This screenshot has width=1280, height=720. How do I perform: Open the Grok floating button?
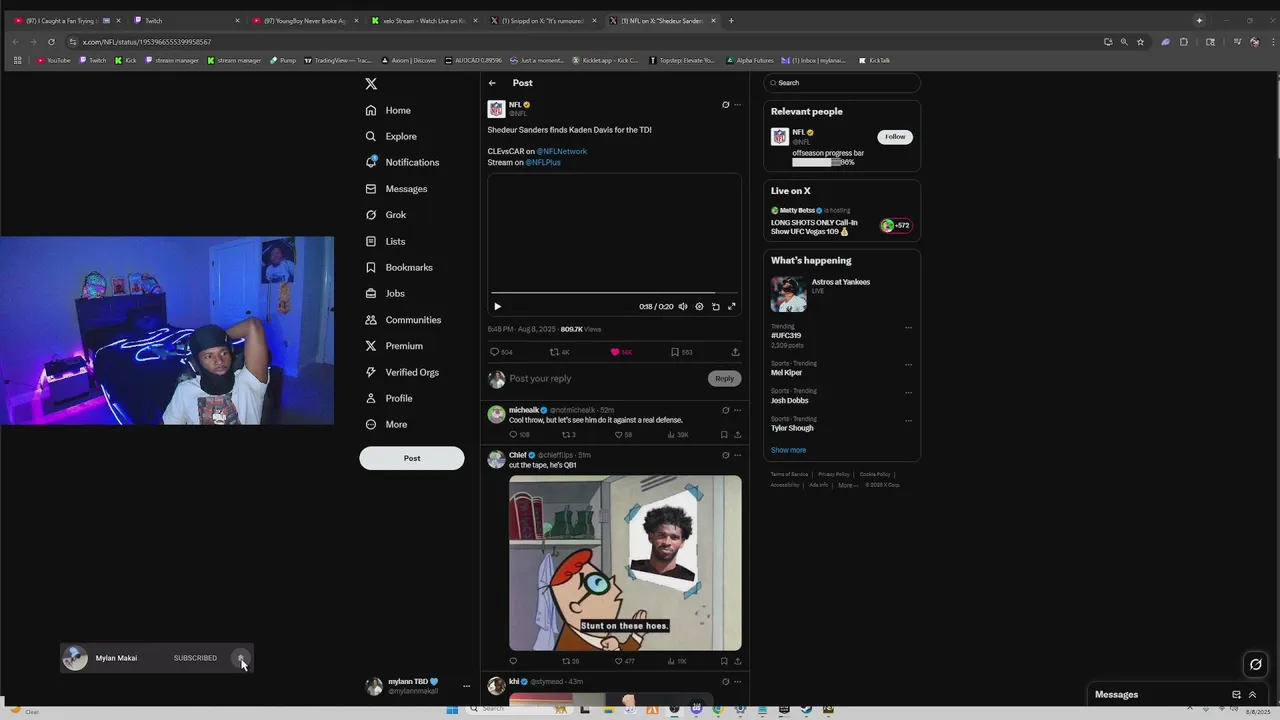tap(1256, 664)
